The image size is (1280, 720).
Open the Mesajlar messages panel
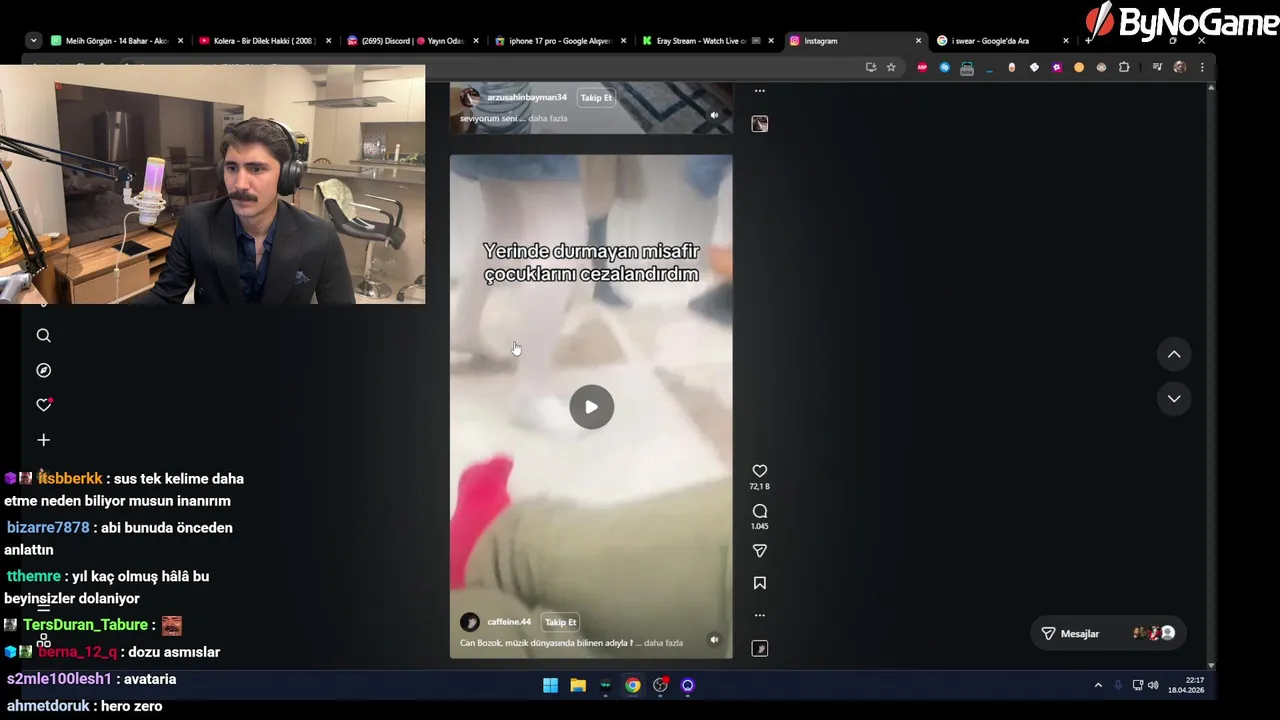1108,633
